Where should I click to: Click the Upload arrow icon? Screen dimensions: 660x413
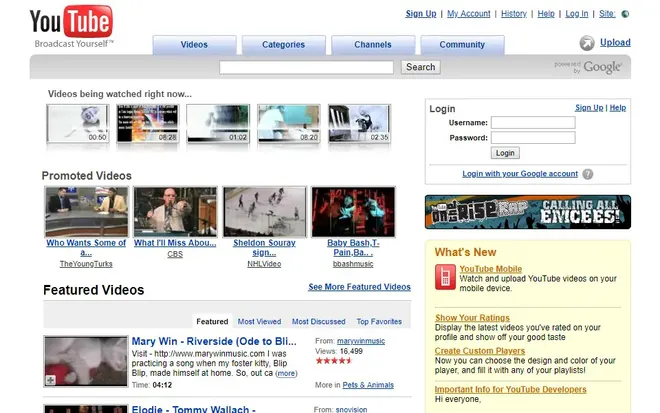587,43
